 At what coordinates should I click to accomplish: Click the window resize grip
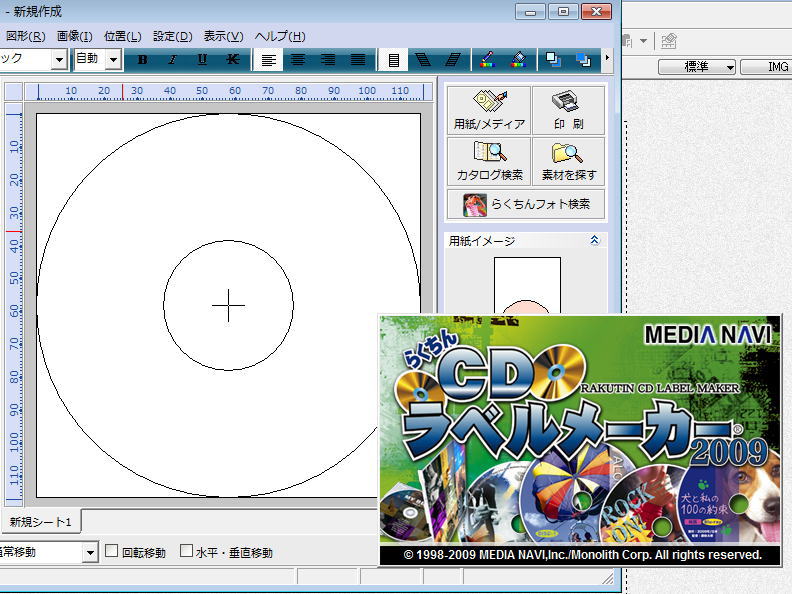coord(608,578)
